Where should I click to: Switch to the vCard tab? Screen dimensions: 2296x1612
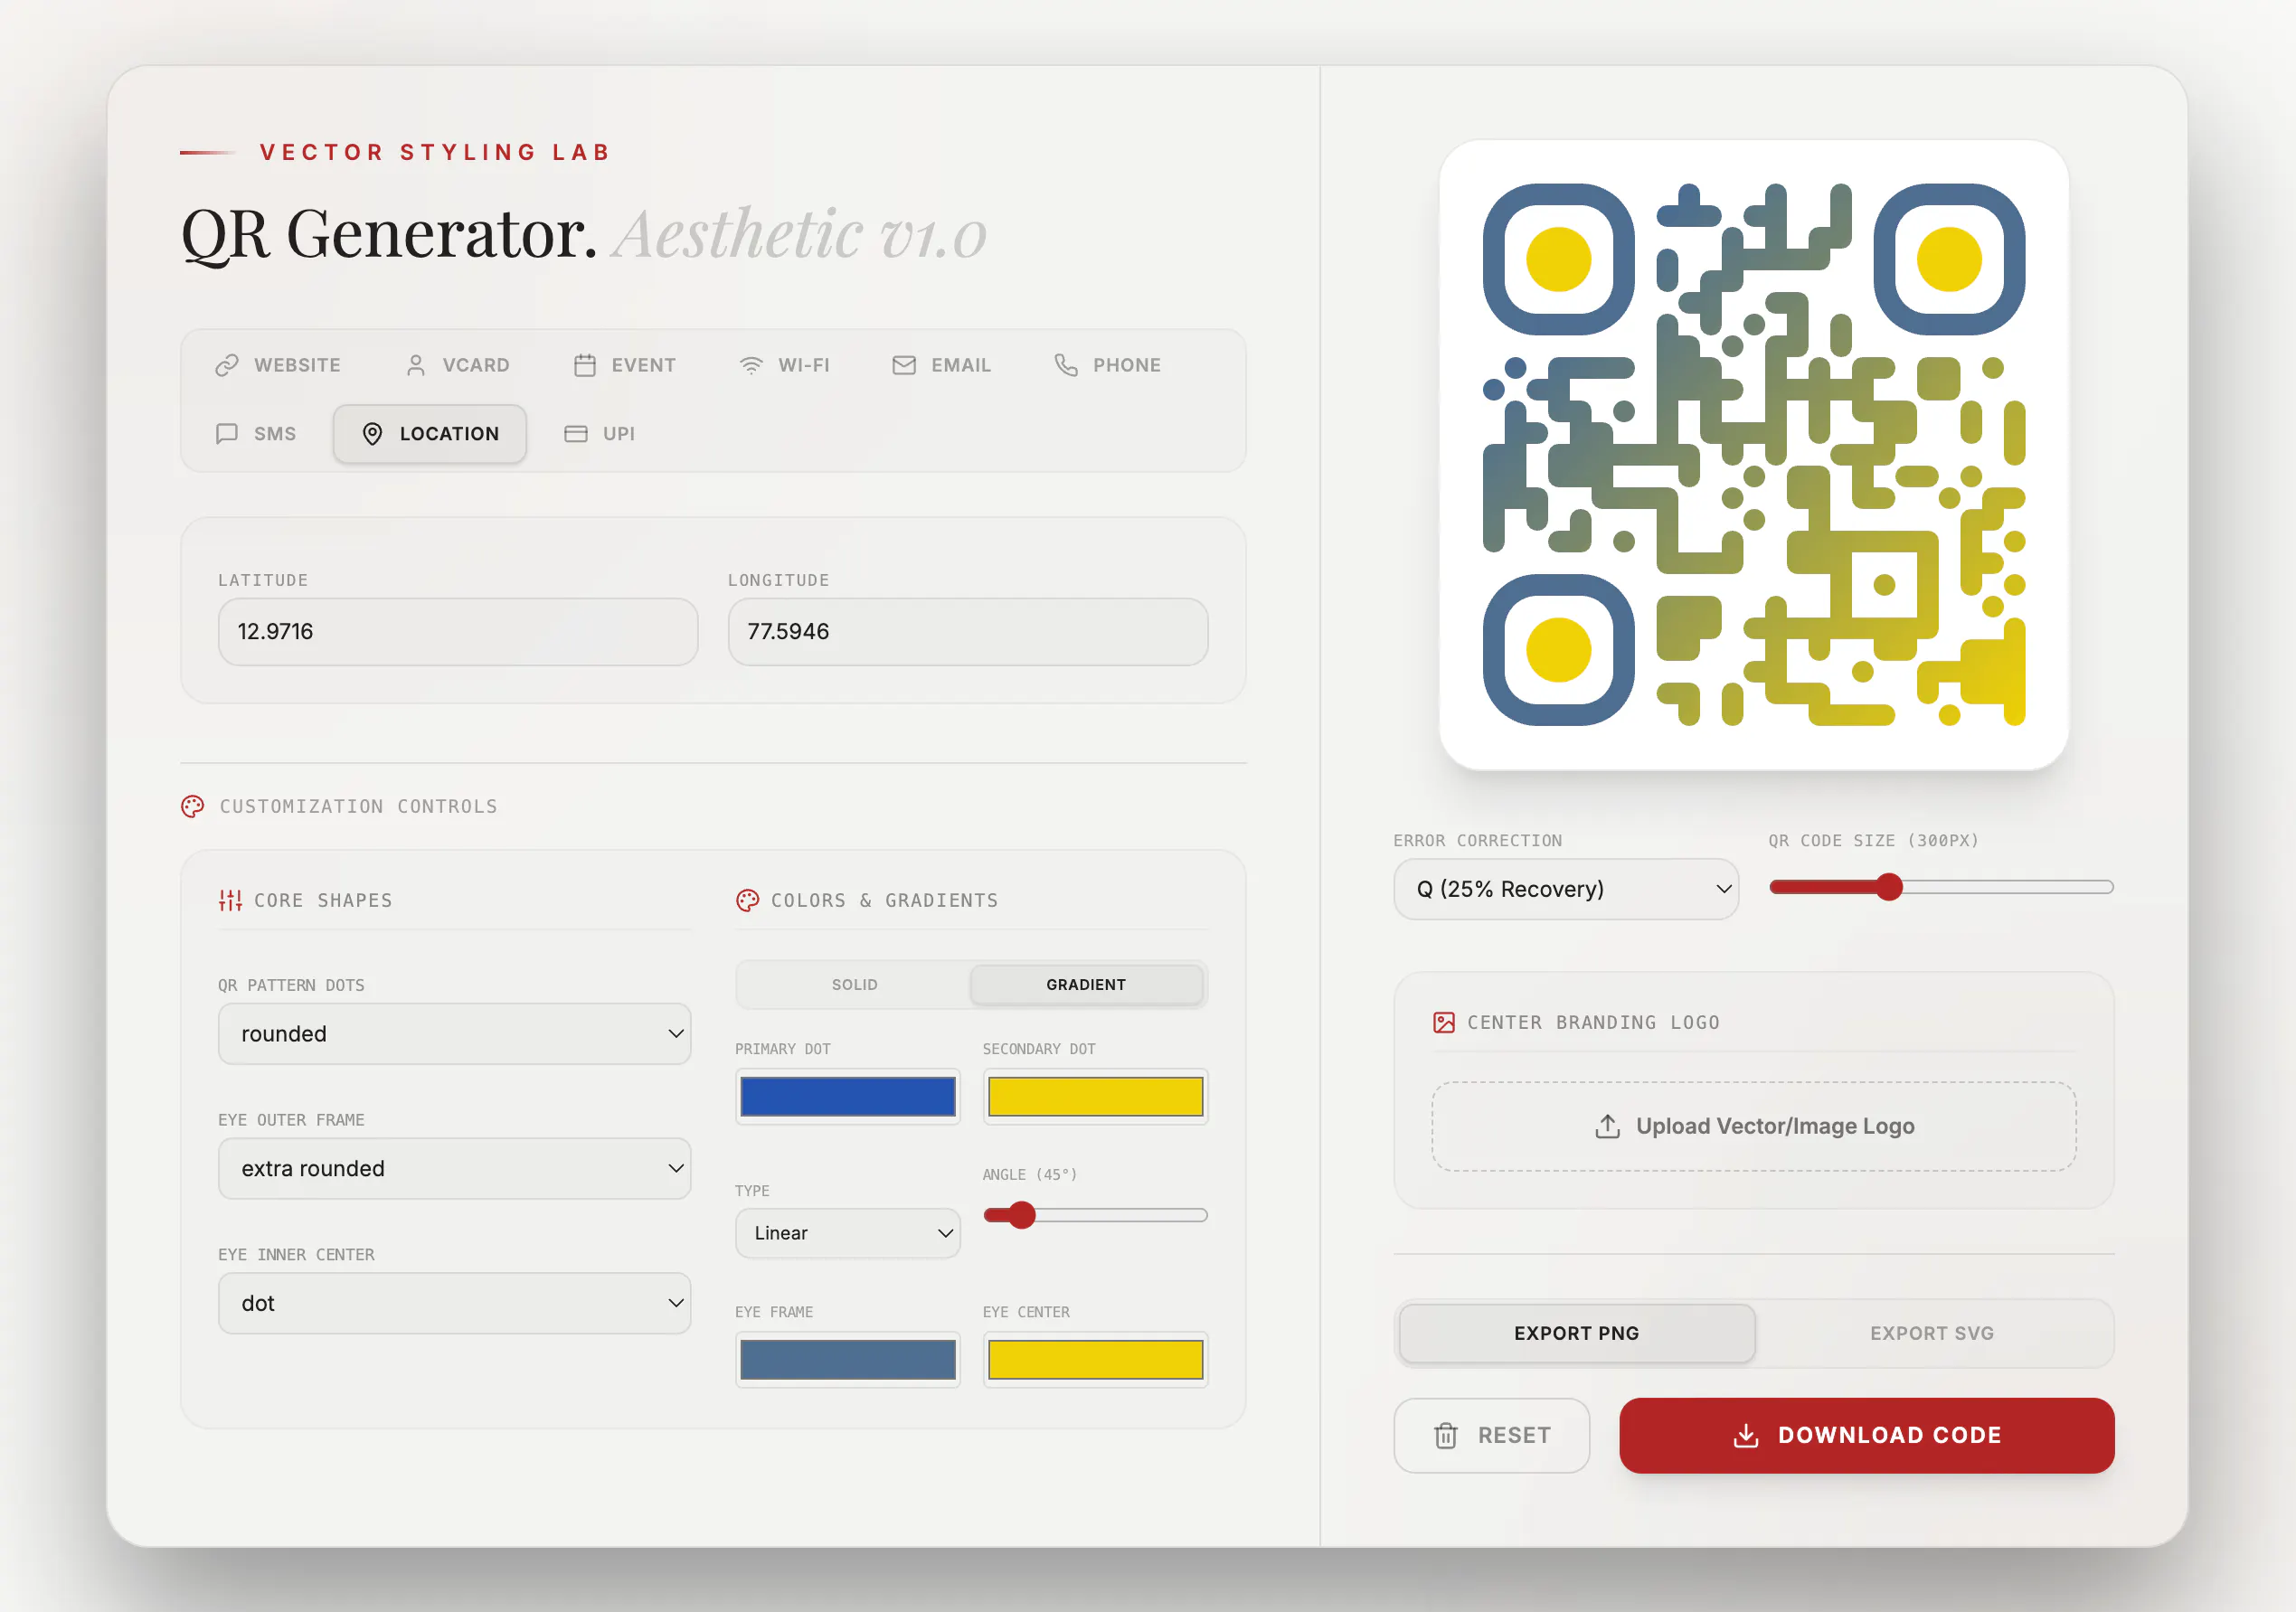[458, 365]
